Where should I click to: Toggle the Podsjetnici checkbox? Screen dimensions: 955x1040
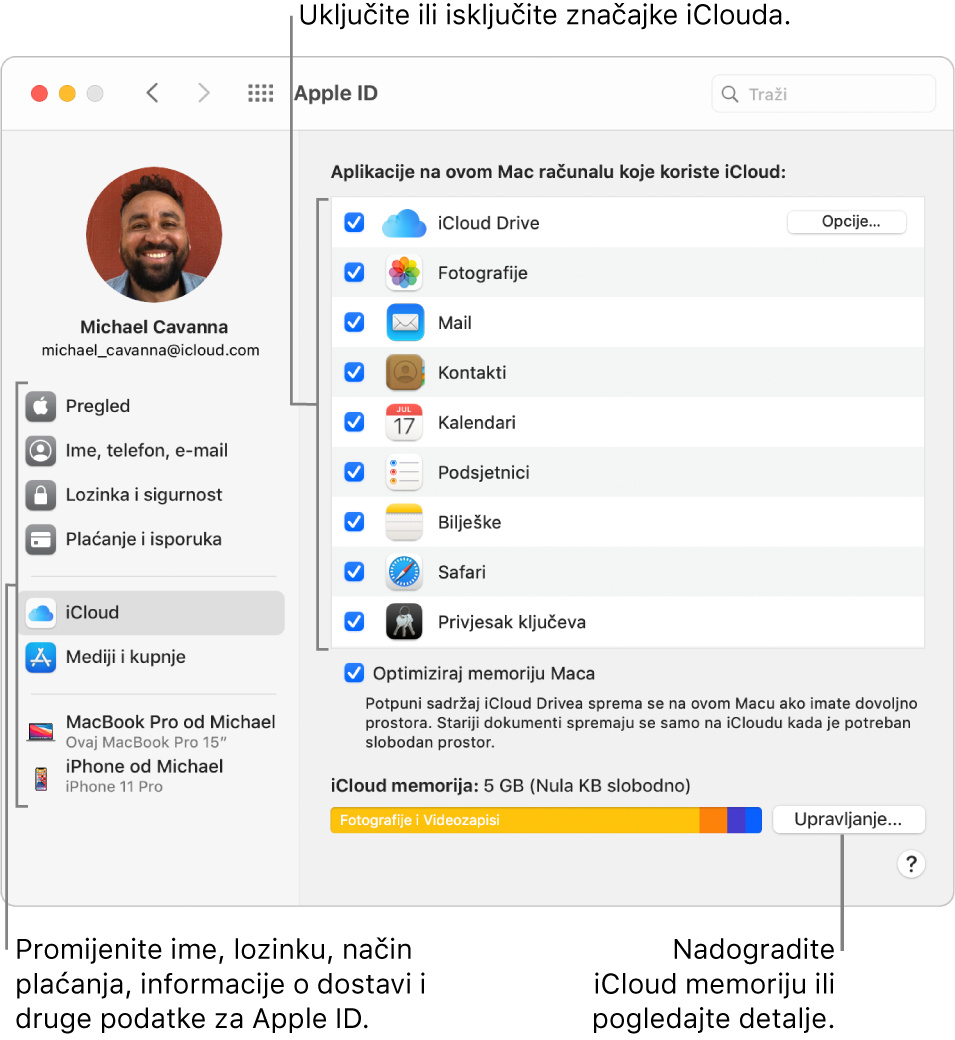click(x=354, y=472)
